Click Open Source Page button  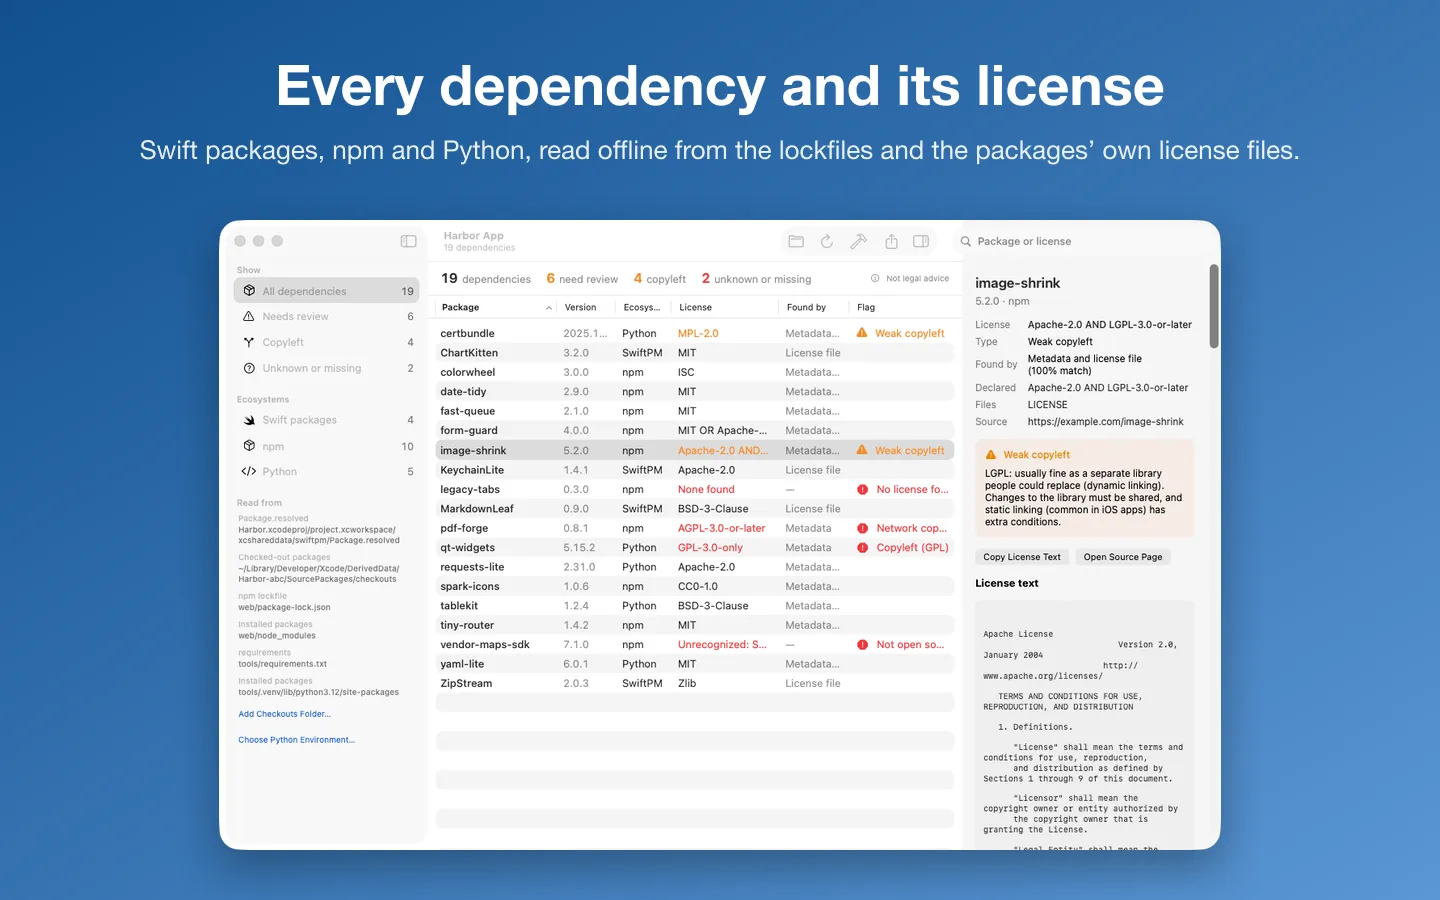point(1123,557)
